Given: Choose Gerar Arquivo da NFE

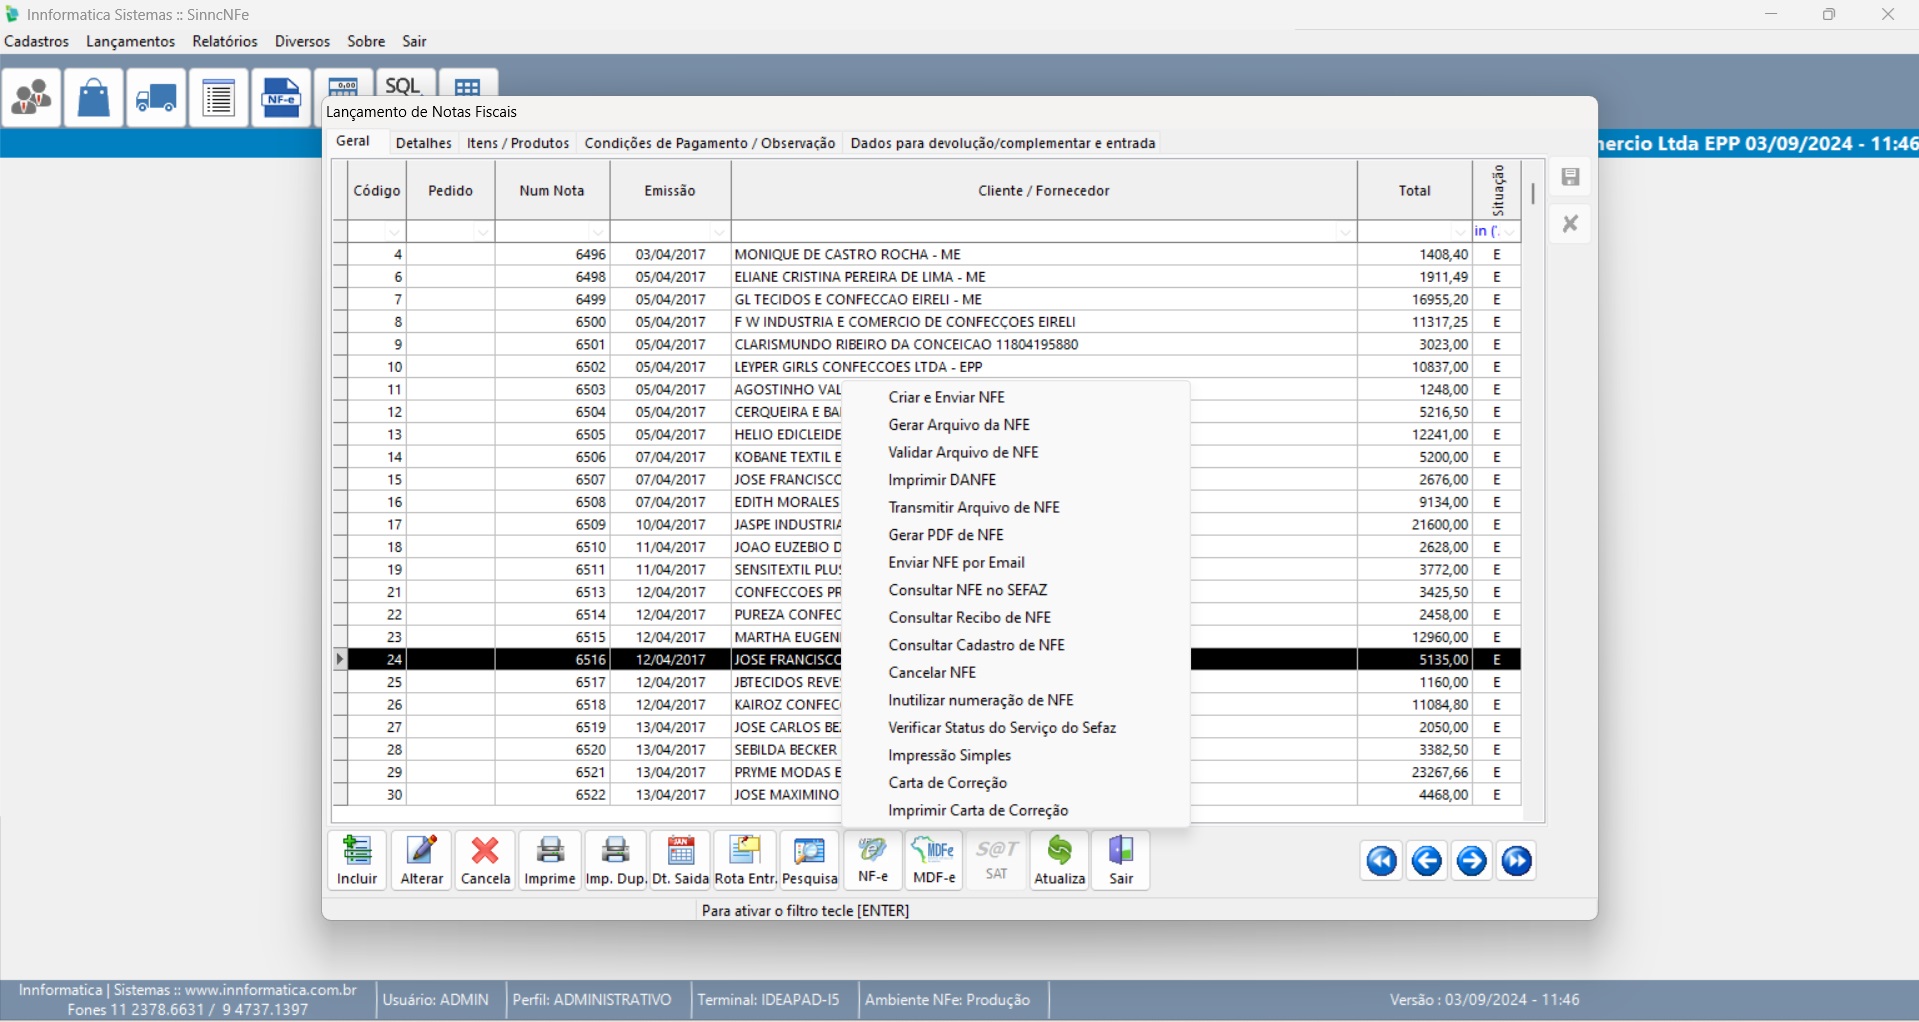Looking at the screenshot, I should (1016, 425).
